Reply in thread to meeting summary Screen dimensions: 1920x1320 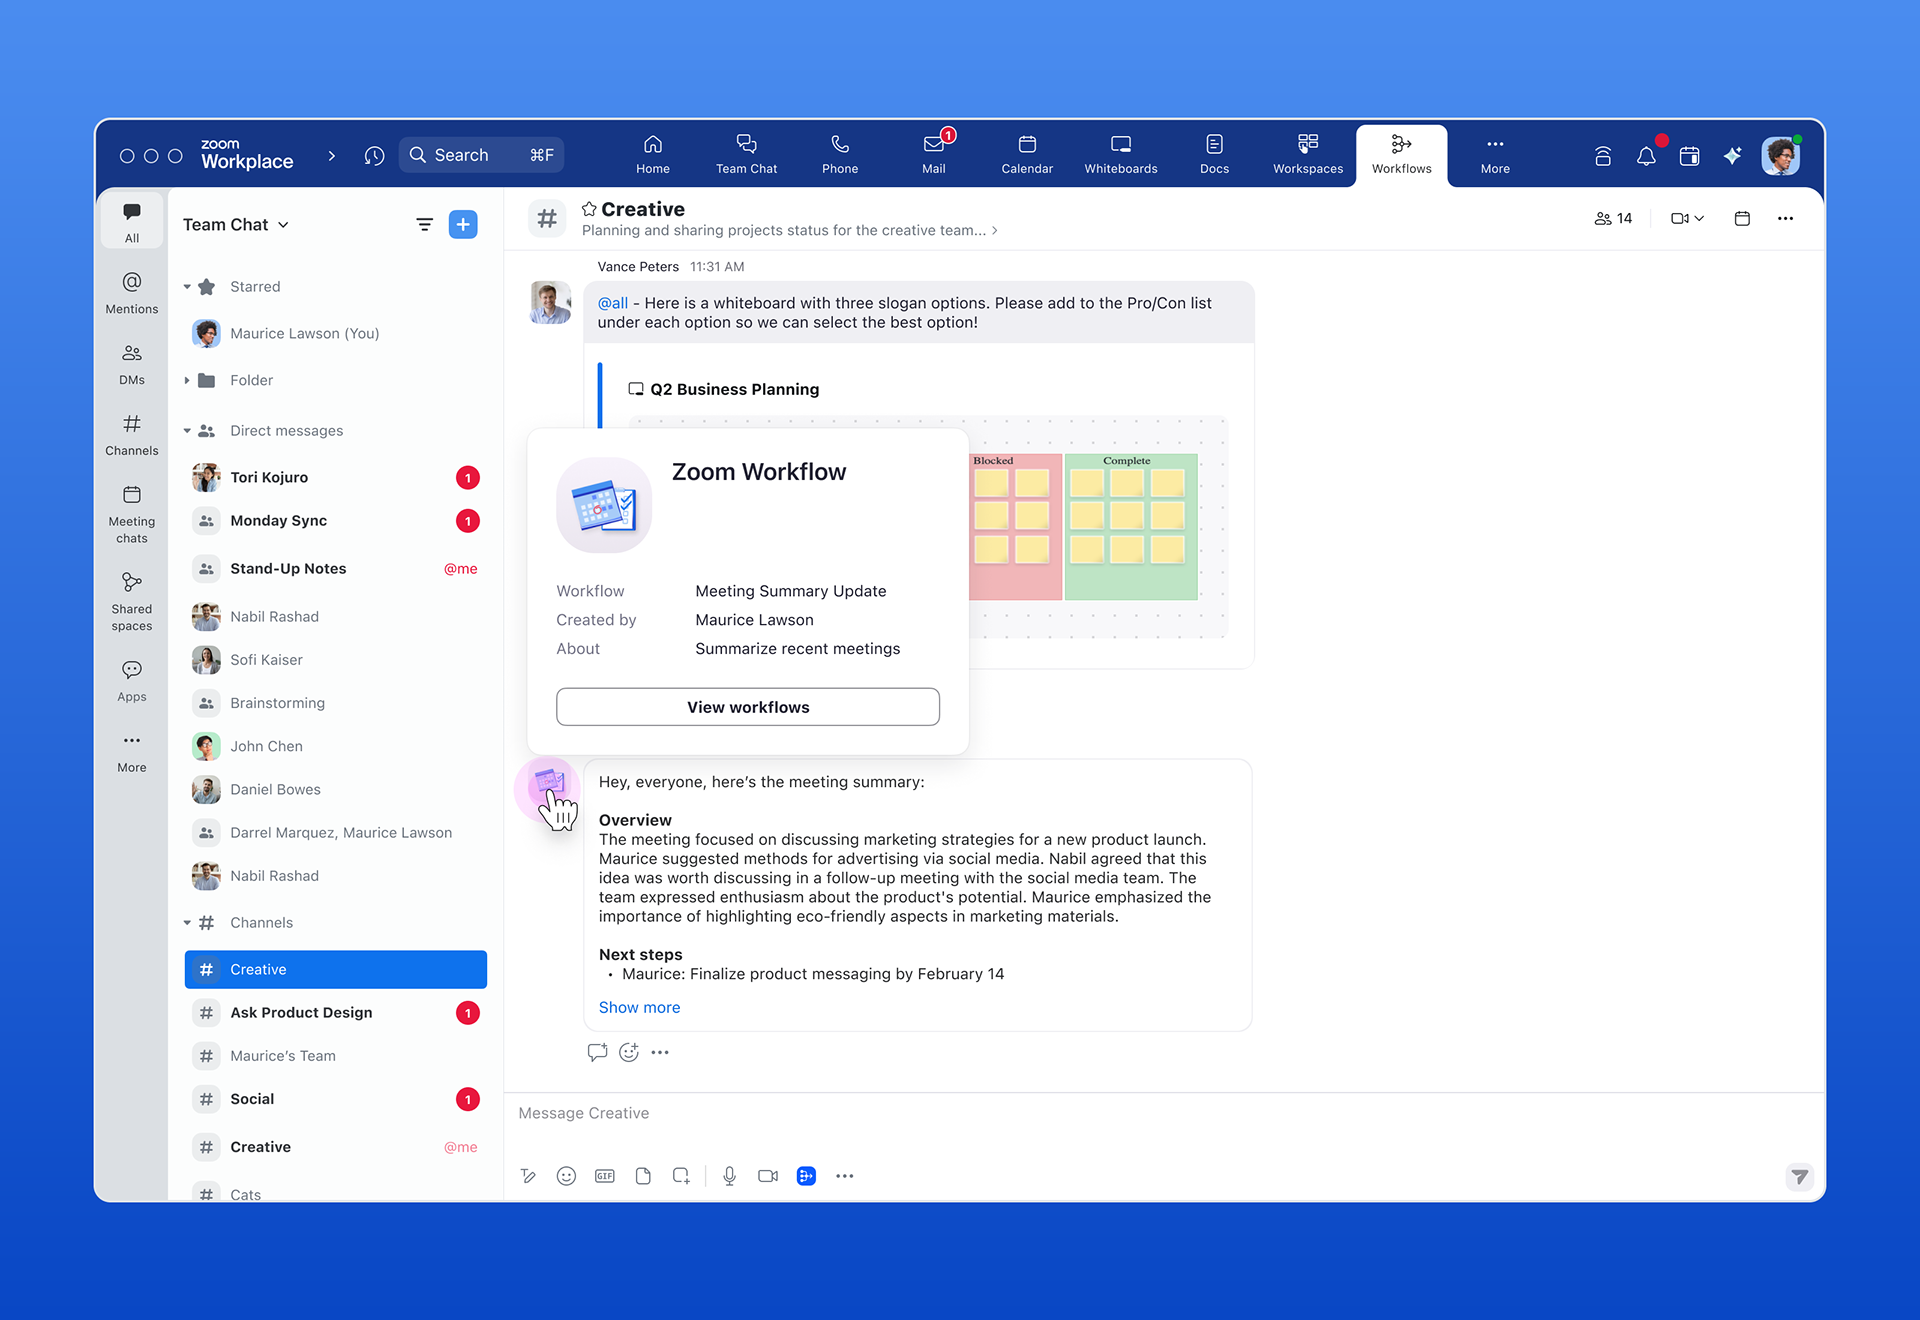597,1052
